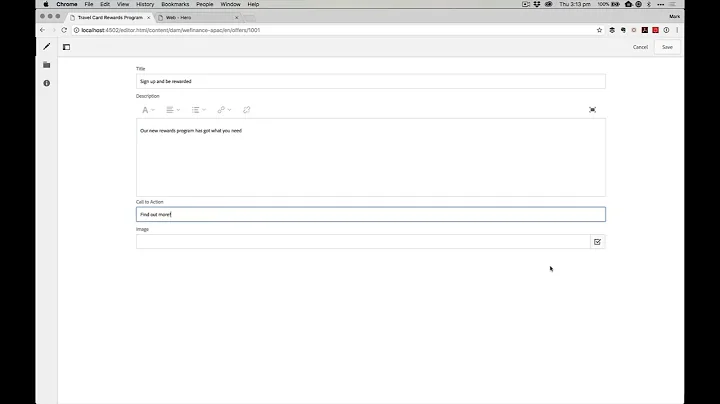Open Chrome's three-dot menu

click(x=677, y=30)
